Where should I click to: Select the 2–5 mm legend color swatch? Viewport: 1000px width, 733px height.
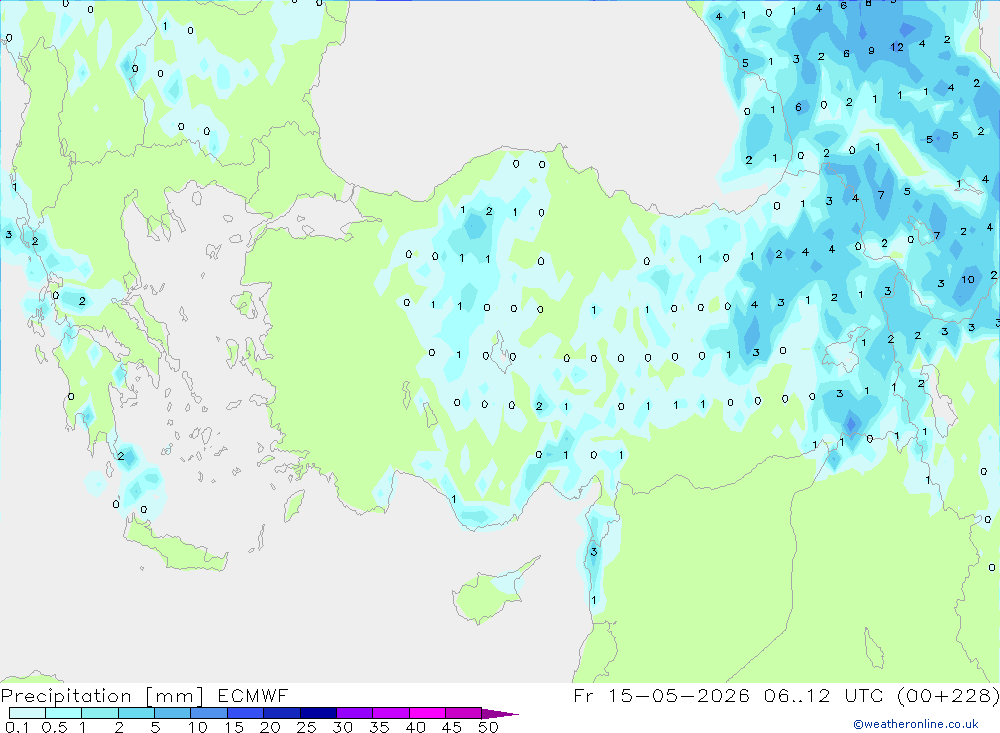(x=136, y=713)
